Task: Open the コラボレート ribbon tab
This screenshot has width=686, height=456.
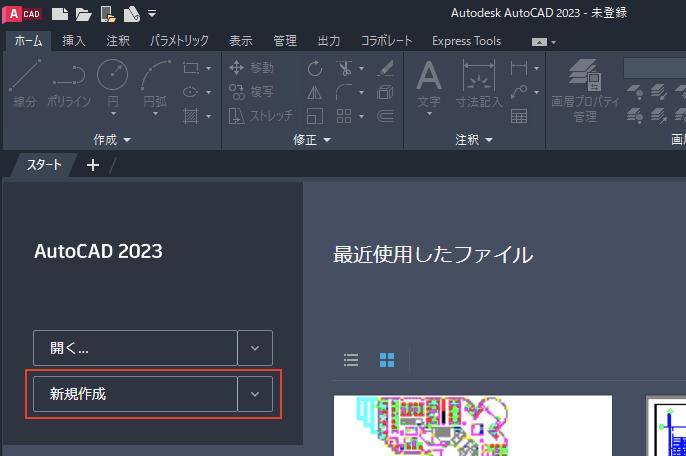Action: (386, 41)
